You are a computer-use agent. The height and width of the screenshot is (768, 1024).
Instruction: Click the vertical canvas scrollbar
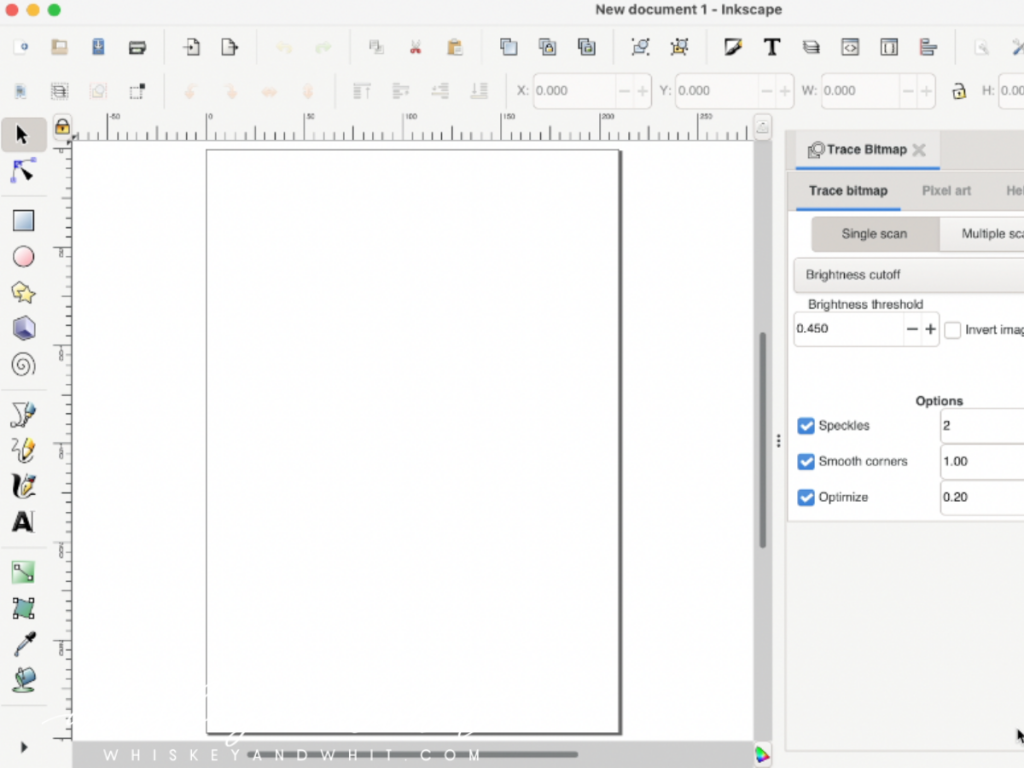[x=762, y=440]
